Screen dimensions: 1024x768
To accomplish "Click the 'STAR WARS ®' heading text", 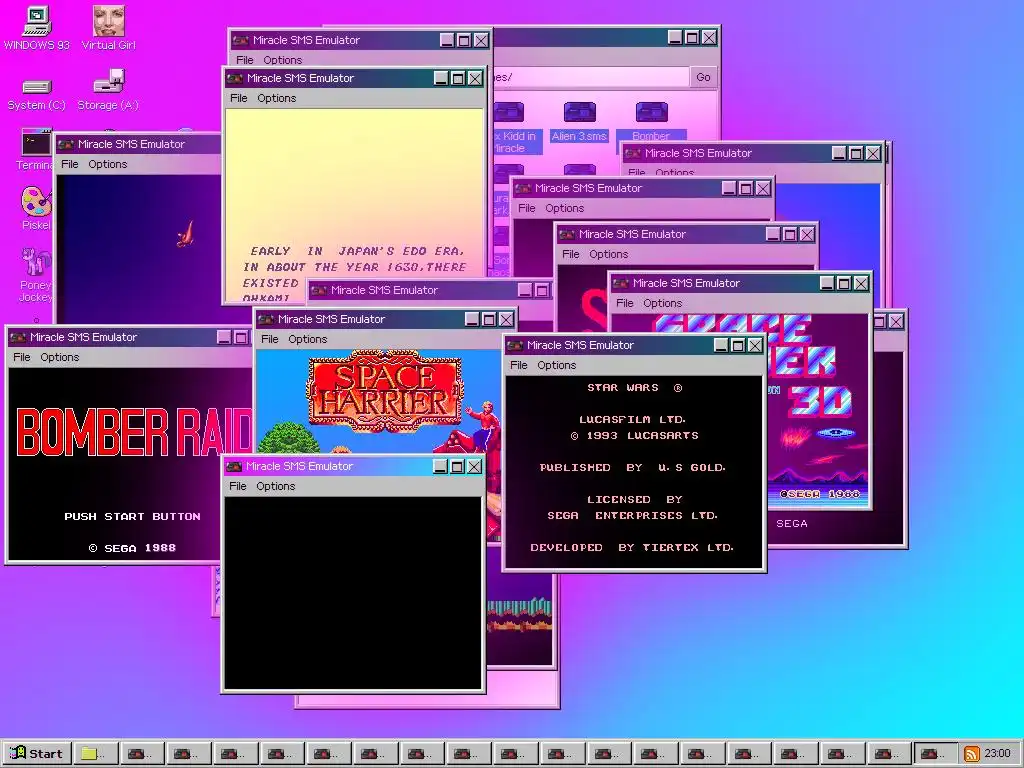I will pos(634,388).
